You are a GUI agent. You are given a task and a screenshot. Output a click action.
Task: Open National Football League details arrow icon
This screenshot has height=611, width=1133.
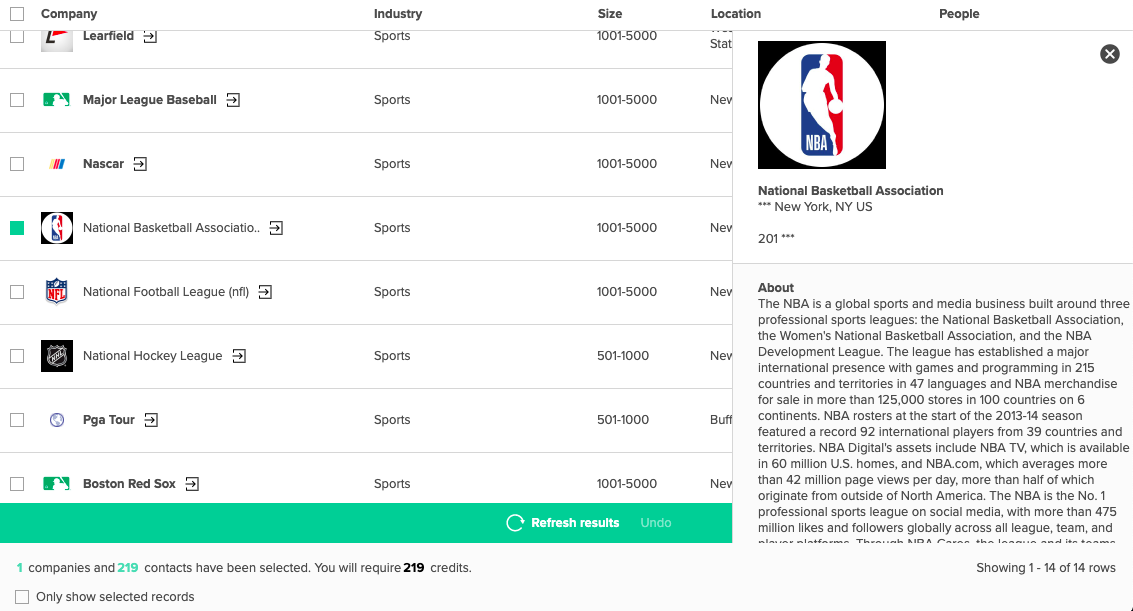point(265,292)
